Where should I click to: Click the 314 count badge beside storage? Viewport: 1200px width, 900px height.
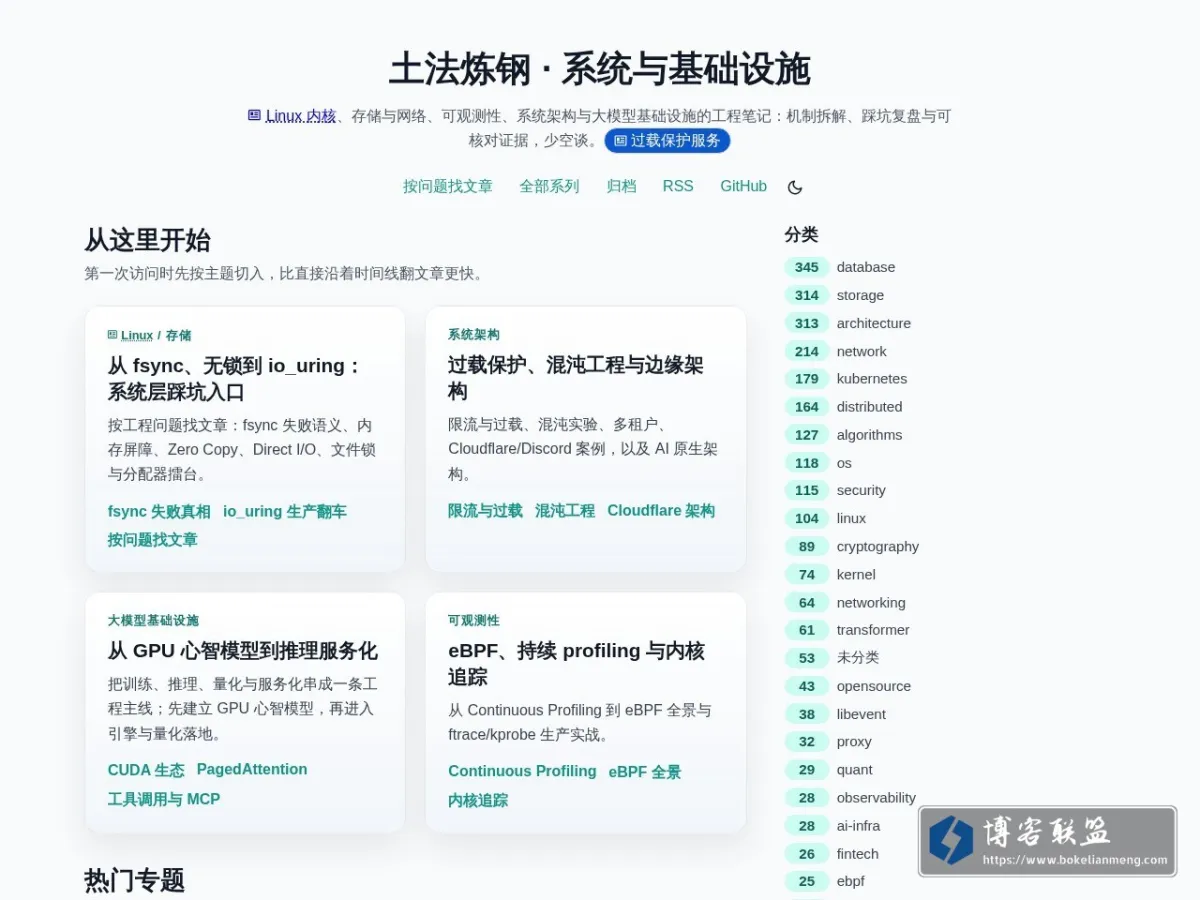(807, 295)
